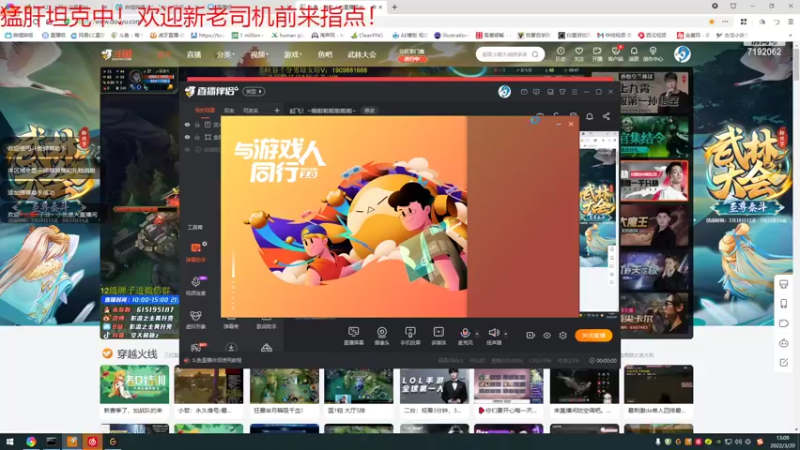Open 消息 messages bell on Douyu header

coord(634,54)
